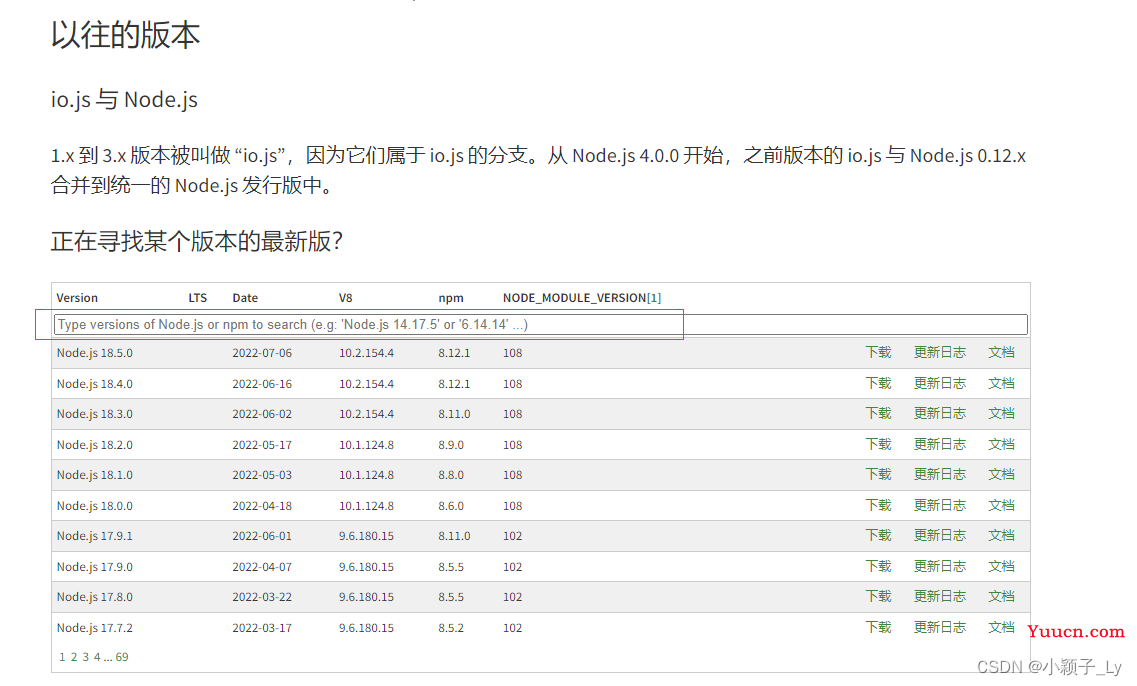The width and height of the screenshot is (1137, 686).
Task: Jump to last page 69
Action: pos(122,657)
